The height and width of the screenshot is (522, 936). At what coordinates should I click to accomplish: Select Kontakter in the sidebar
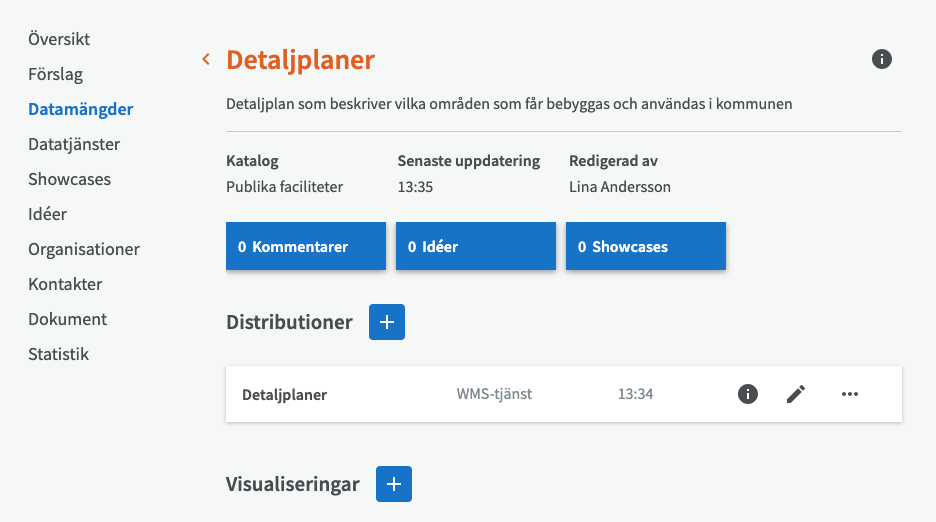(65, 284)
